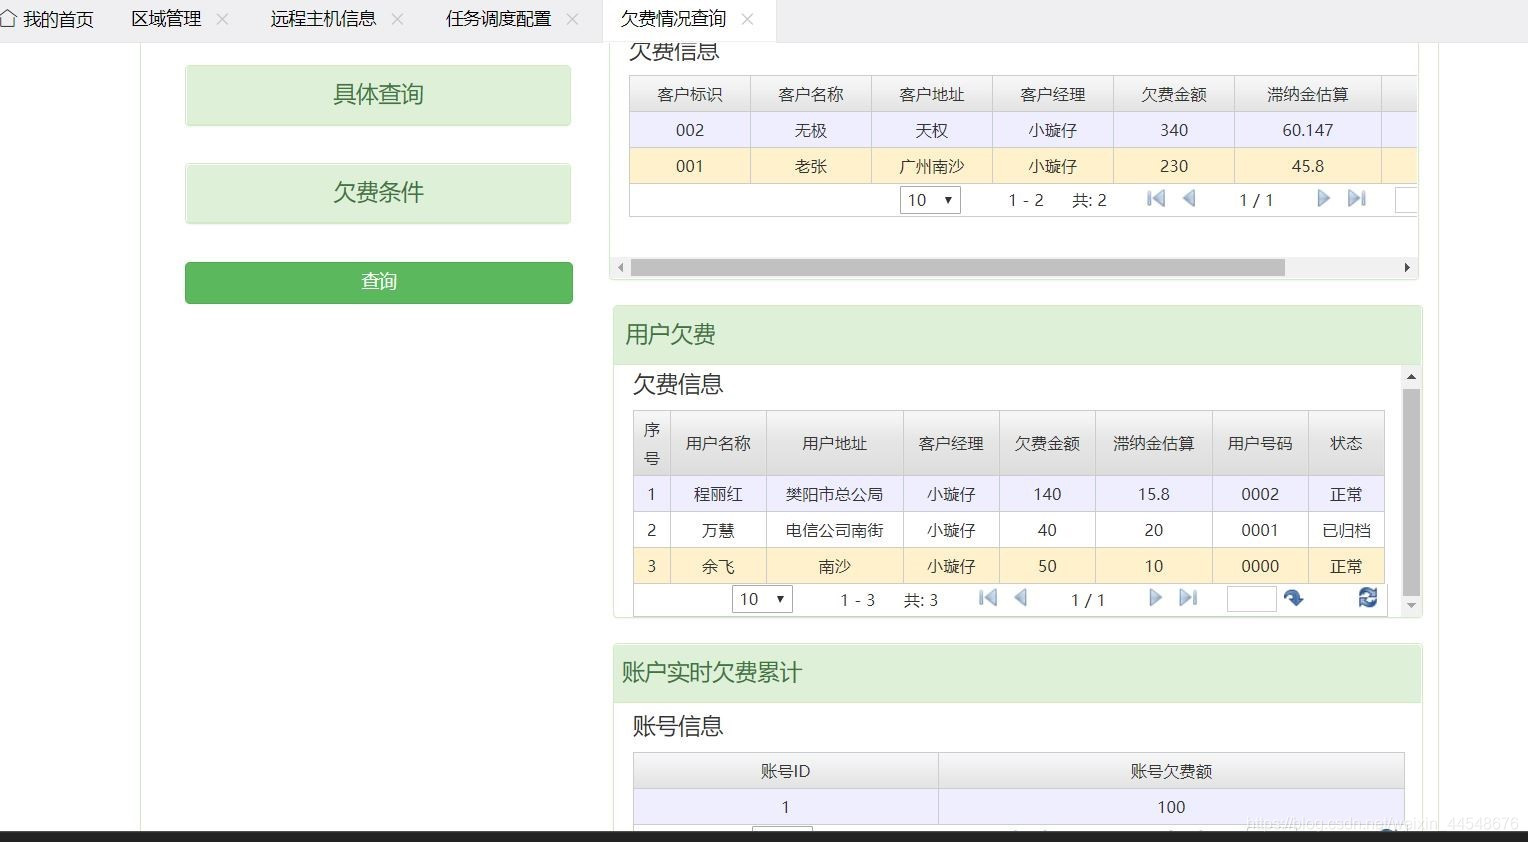Select customer row 002 无极
Image resolution: width=1528 pixels, height=842 pixels.
tap(1023, 130)
